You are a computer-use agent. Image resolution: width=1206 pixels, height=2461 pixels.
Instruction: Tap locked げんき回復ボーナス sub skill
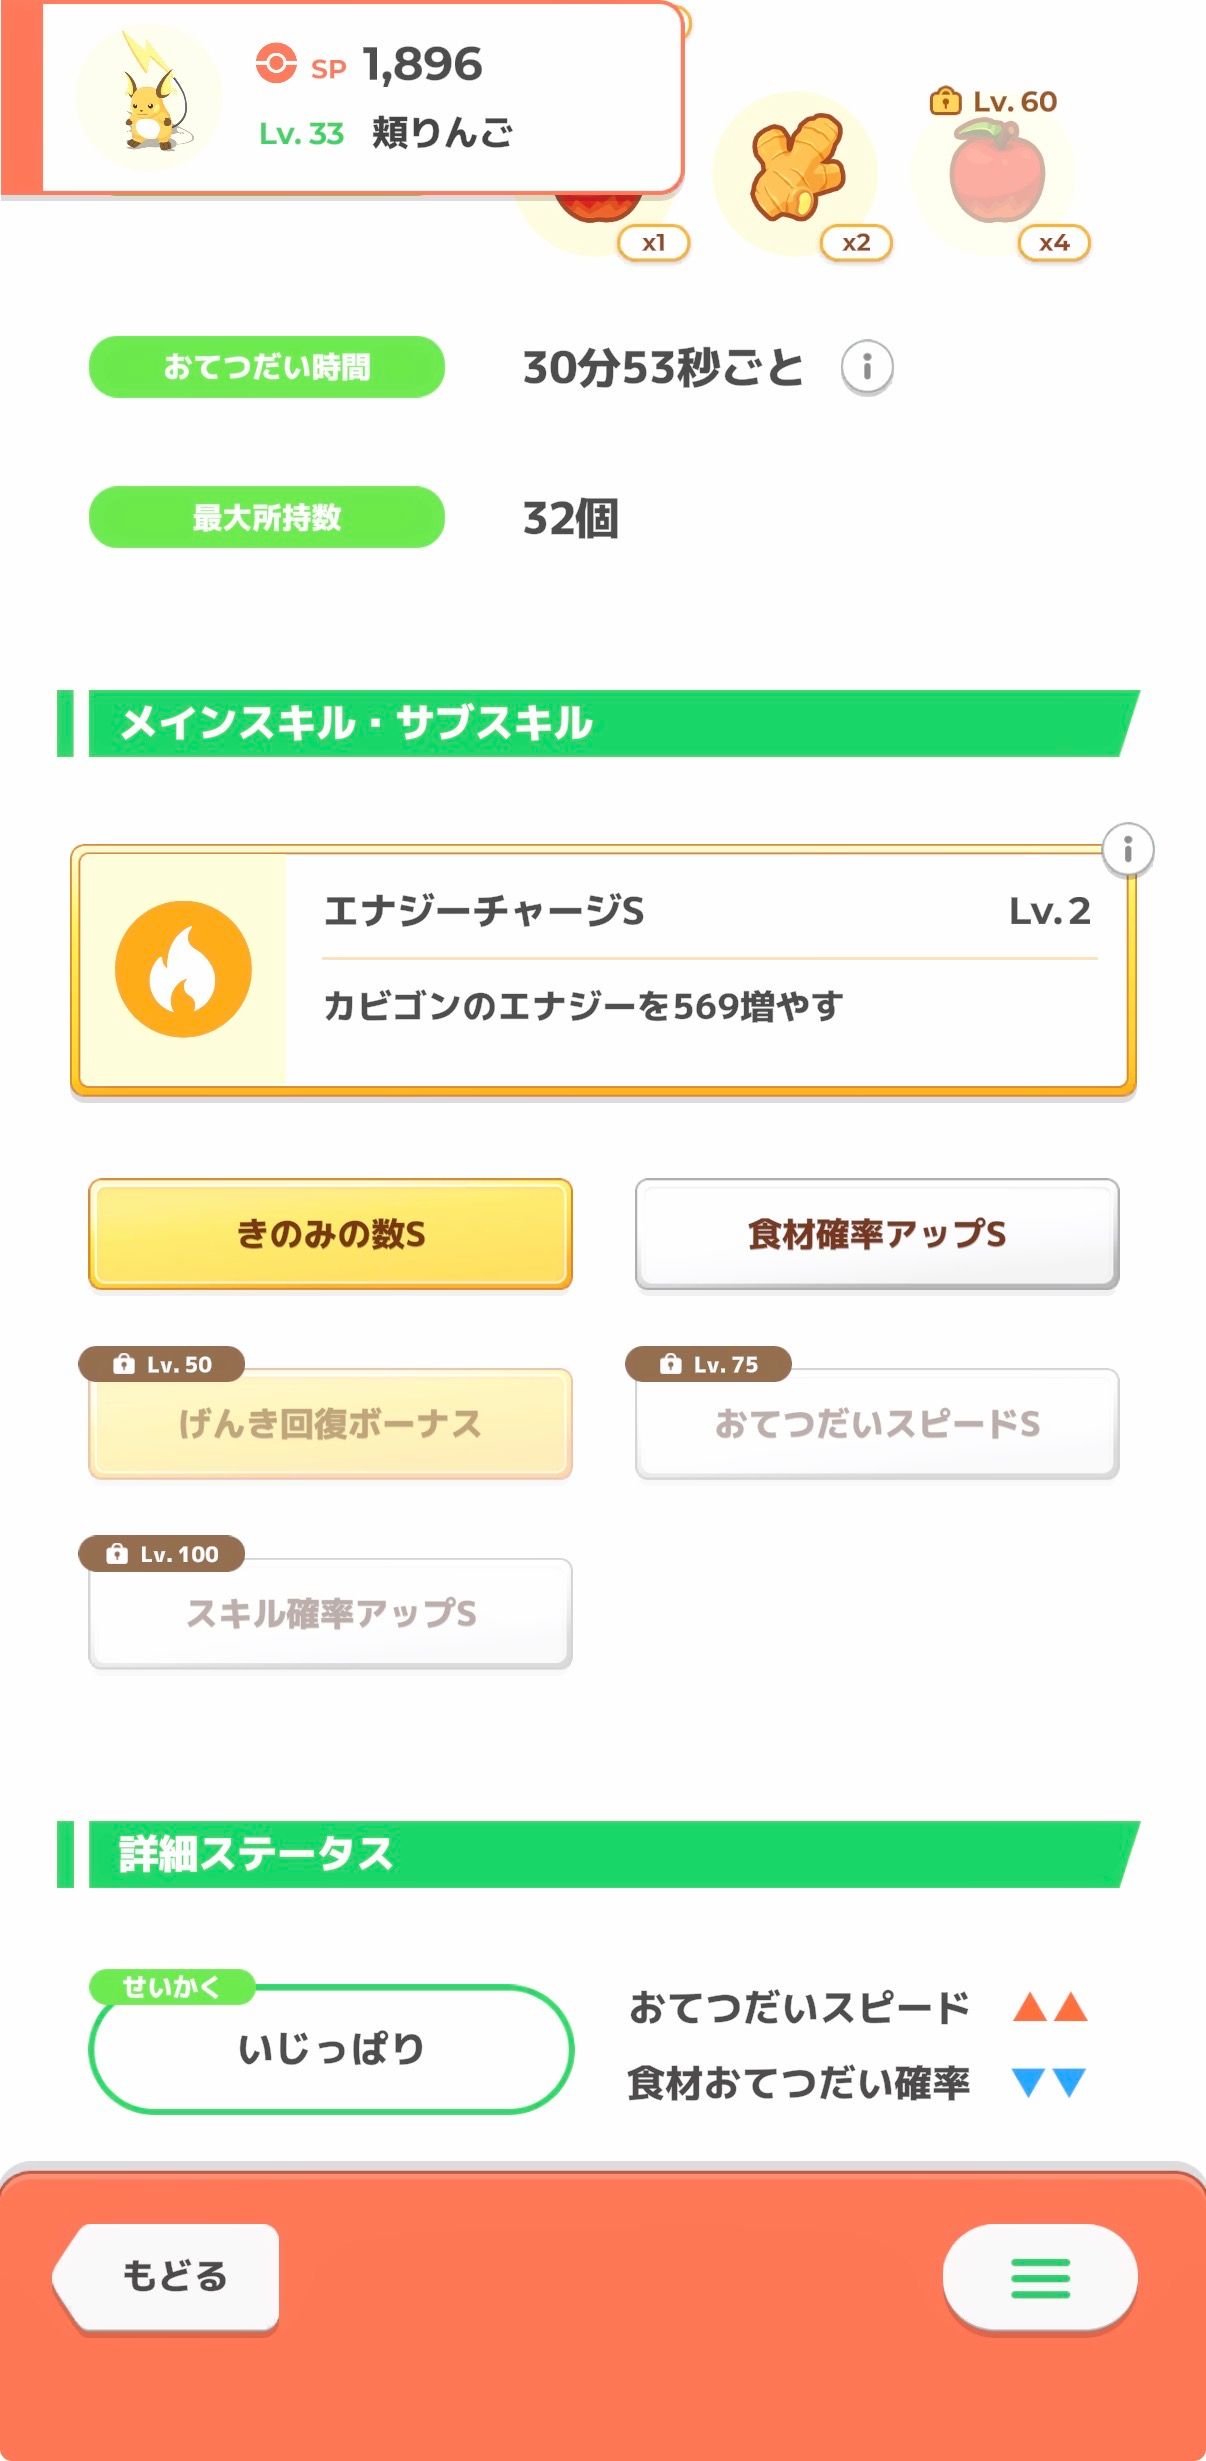pyautogui.click(x=330, y=1423)
